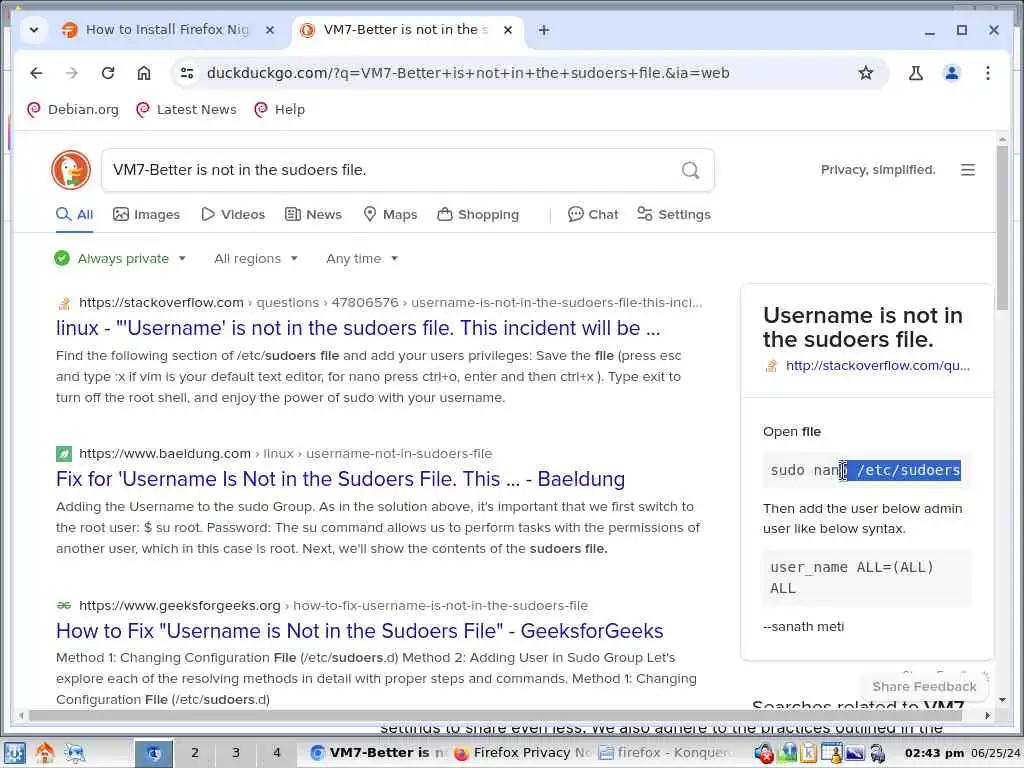Switch to virtual desktop 3
1024x768 pixels.
point(236,753)
